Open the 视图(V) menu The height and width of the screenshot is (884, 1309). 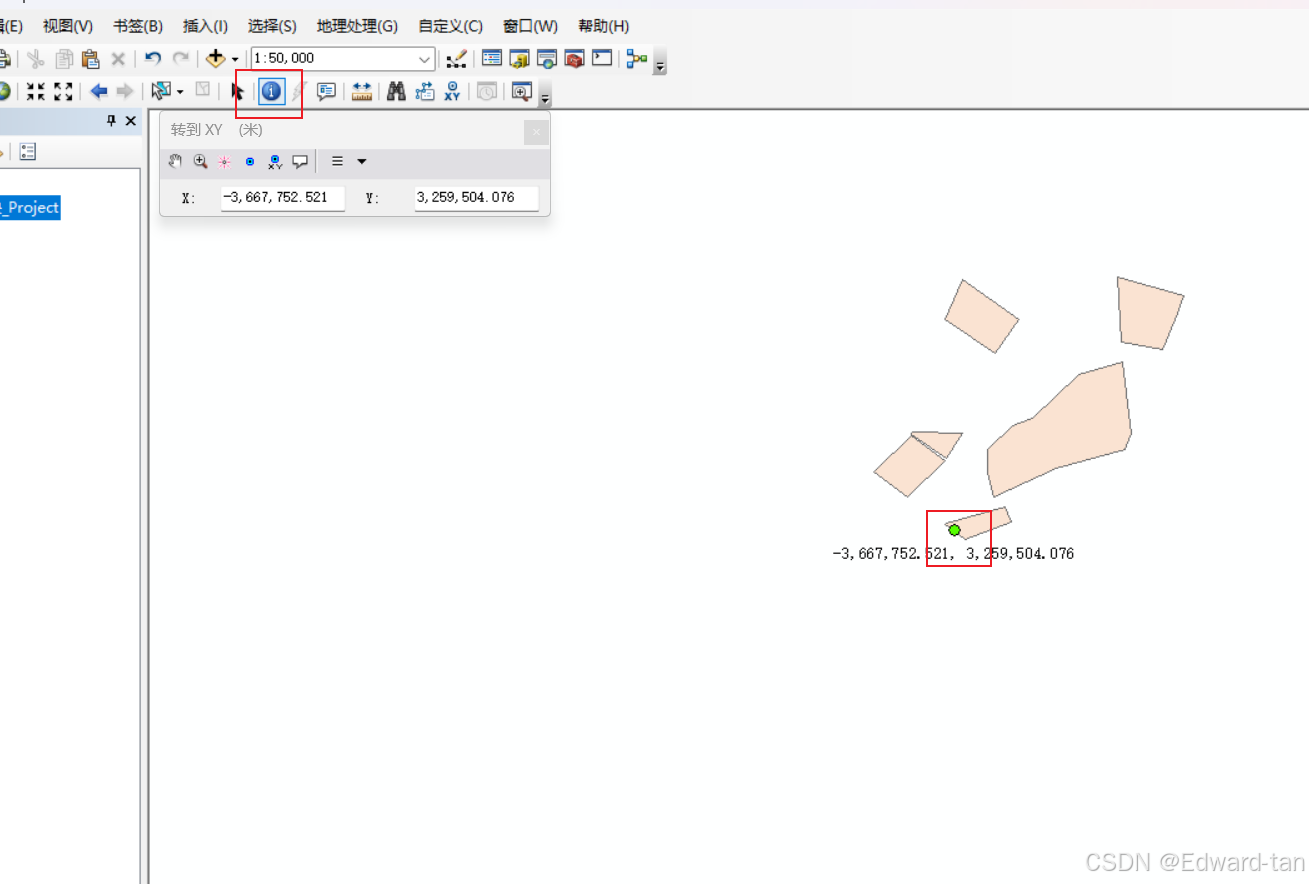click(68, 26)
